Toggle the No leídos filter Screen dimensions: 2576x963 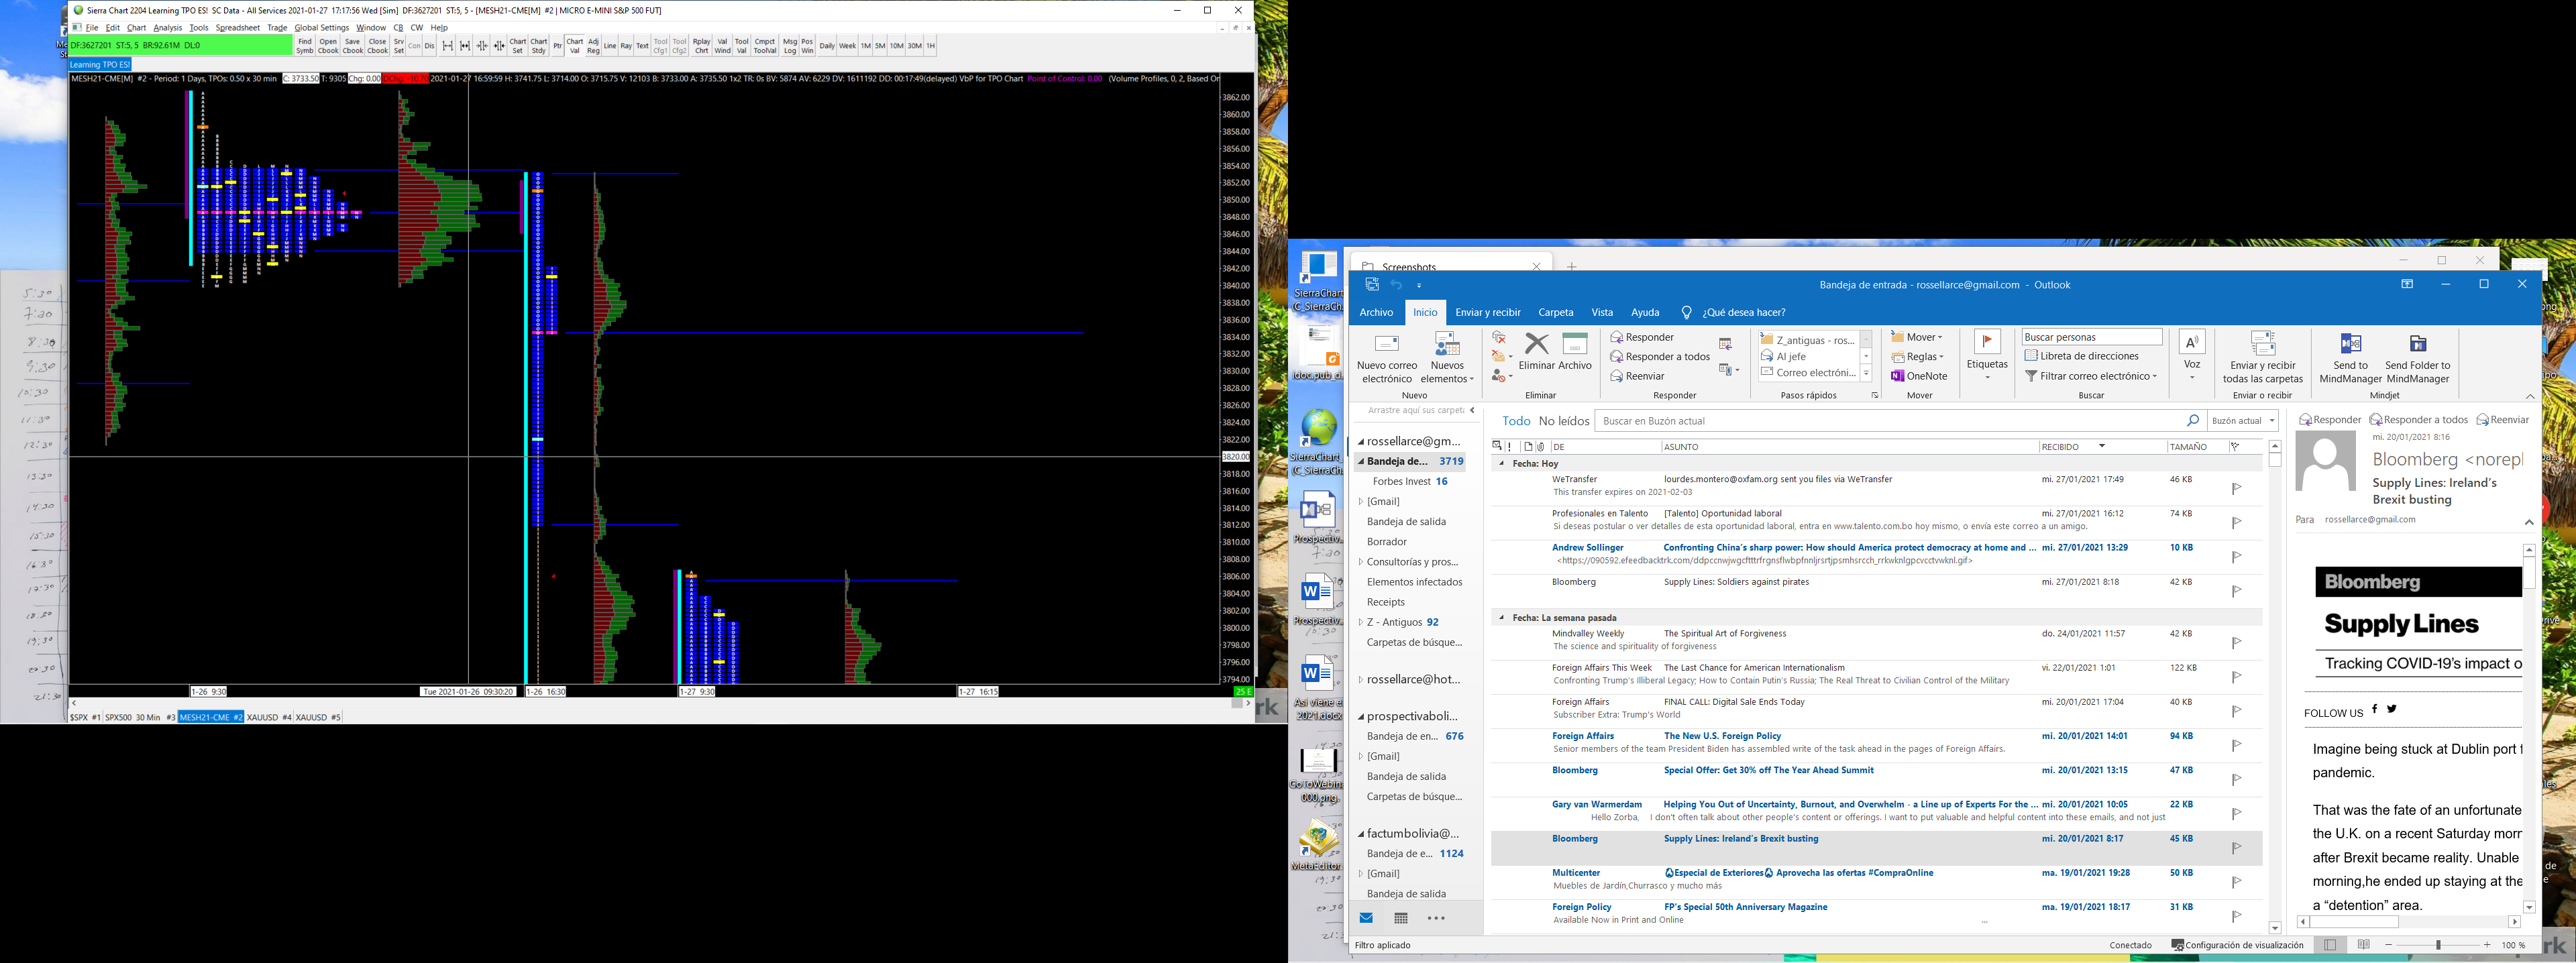tap(1563, 421)
